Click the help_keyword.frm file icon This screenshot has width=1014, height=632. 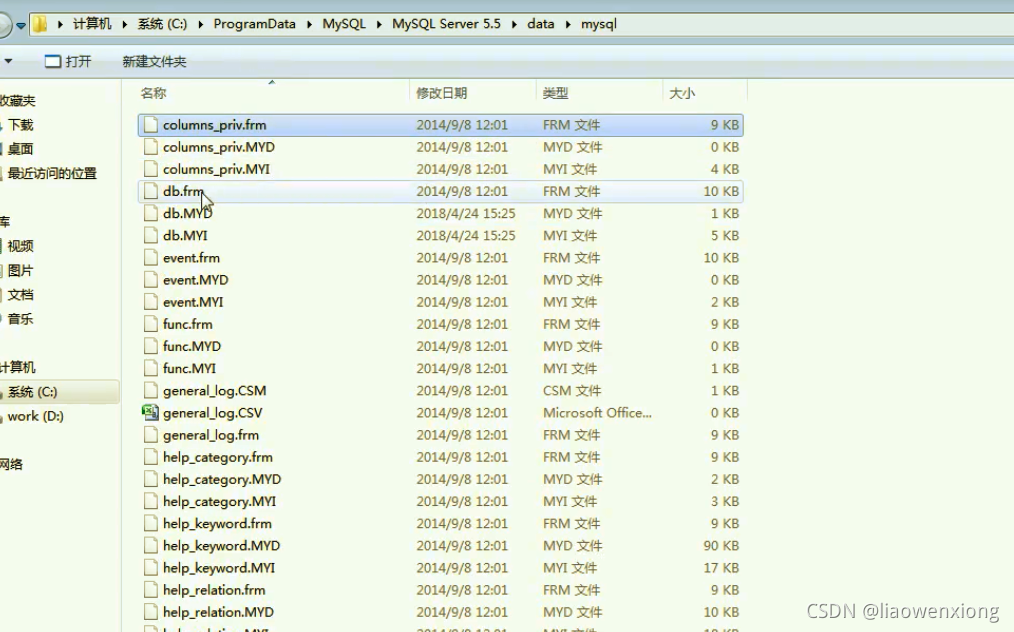click(151, 523)
